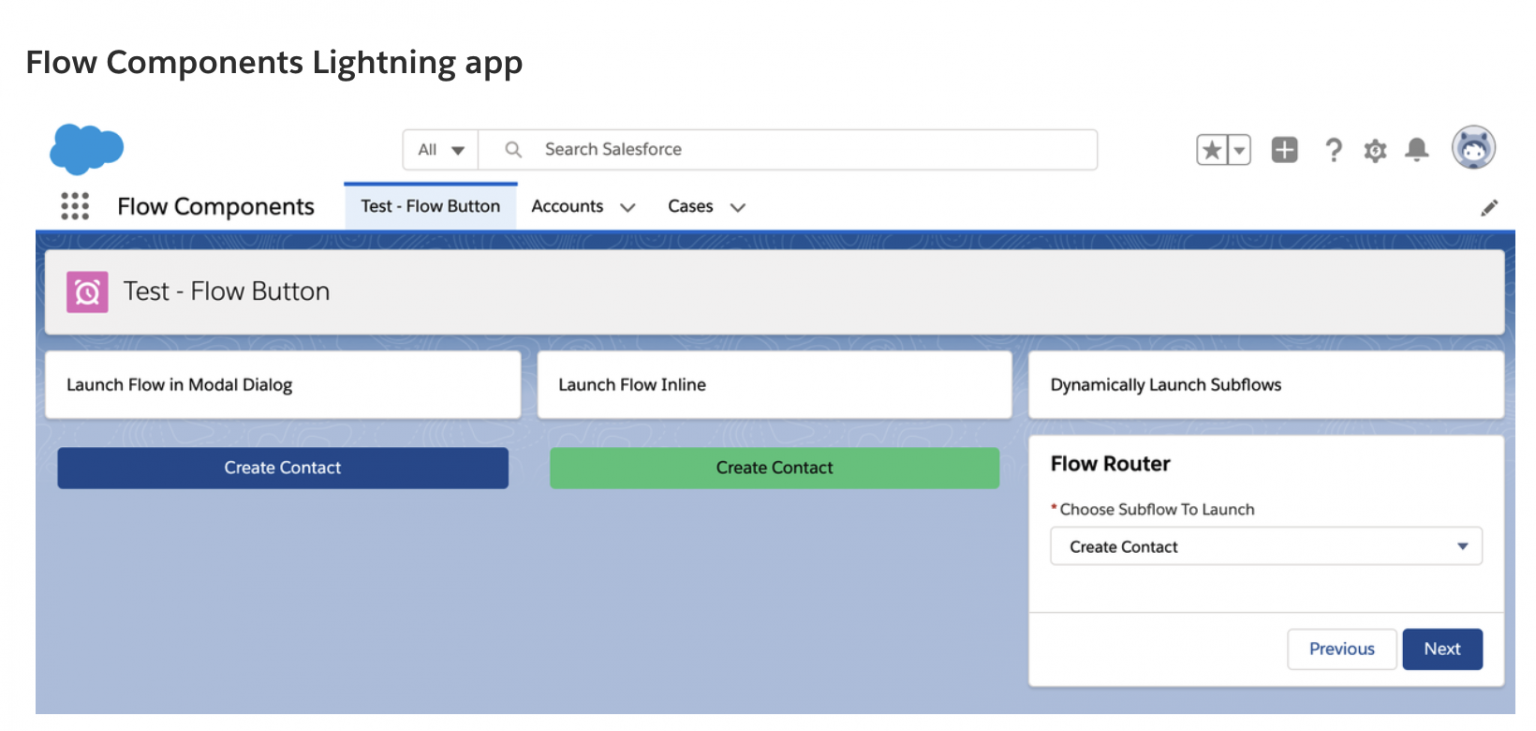Click the Setup gear icon
1536x731 pixels.
[x=1375, y=149]
